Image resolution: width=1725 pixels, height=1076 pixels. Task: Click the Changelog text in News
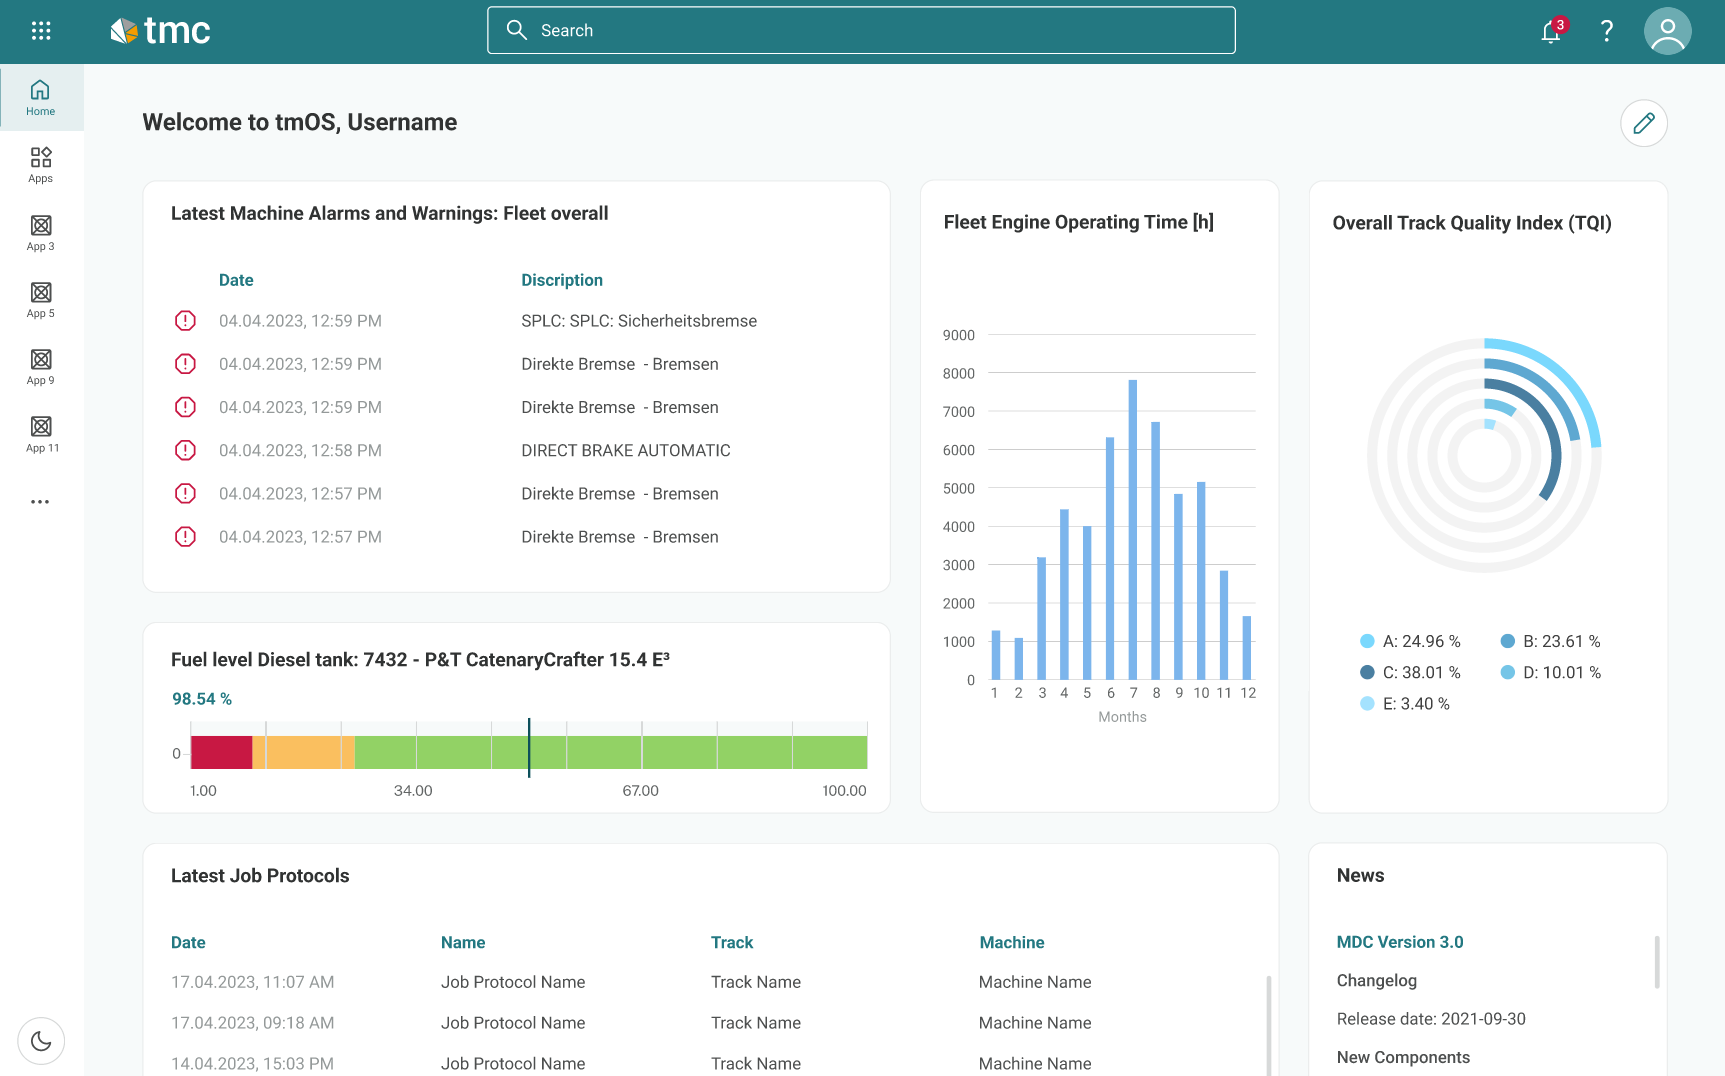tap(1377, 980)
